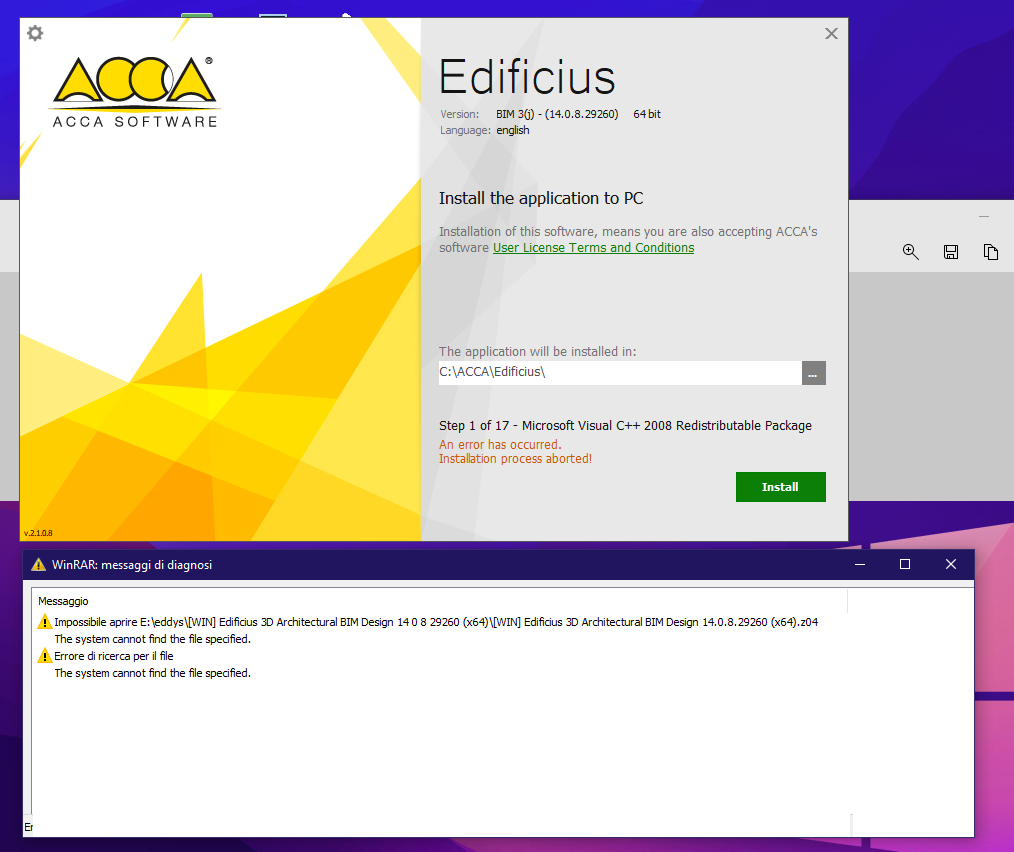Close the WinRAR diagnostic messages window

pyautogui.click(x=951, y=565)
